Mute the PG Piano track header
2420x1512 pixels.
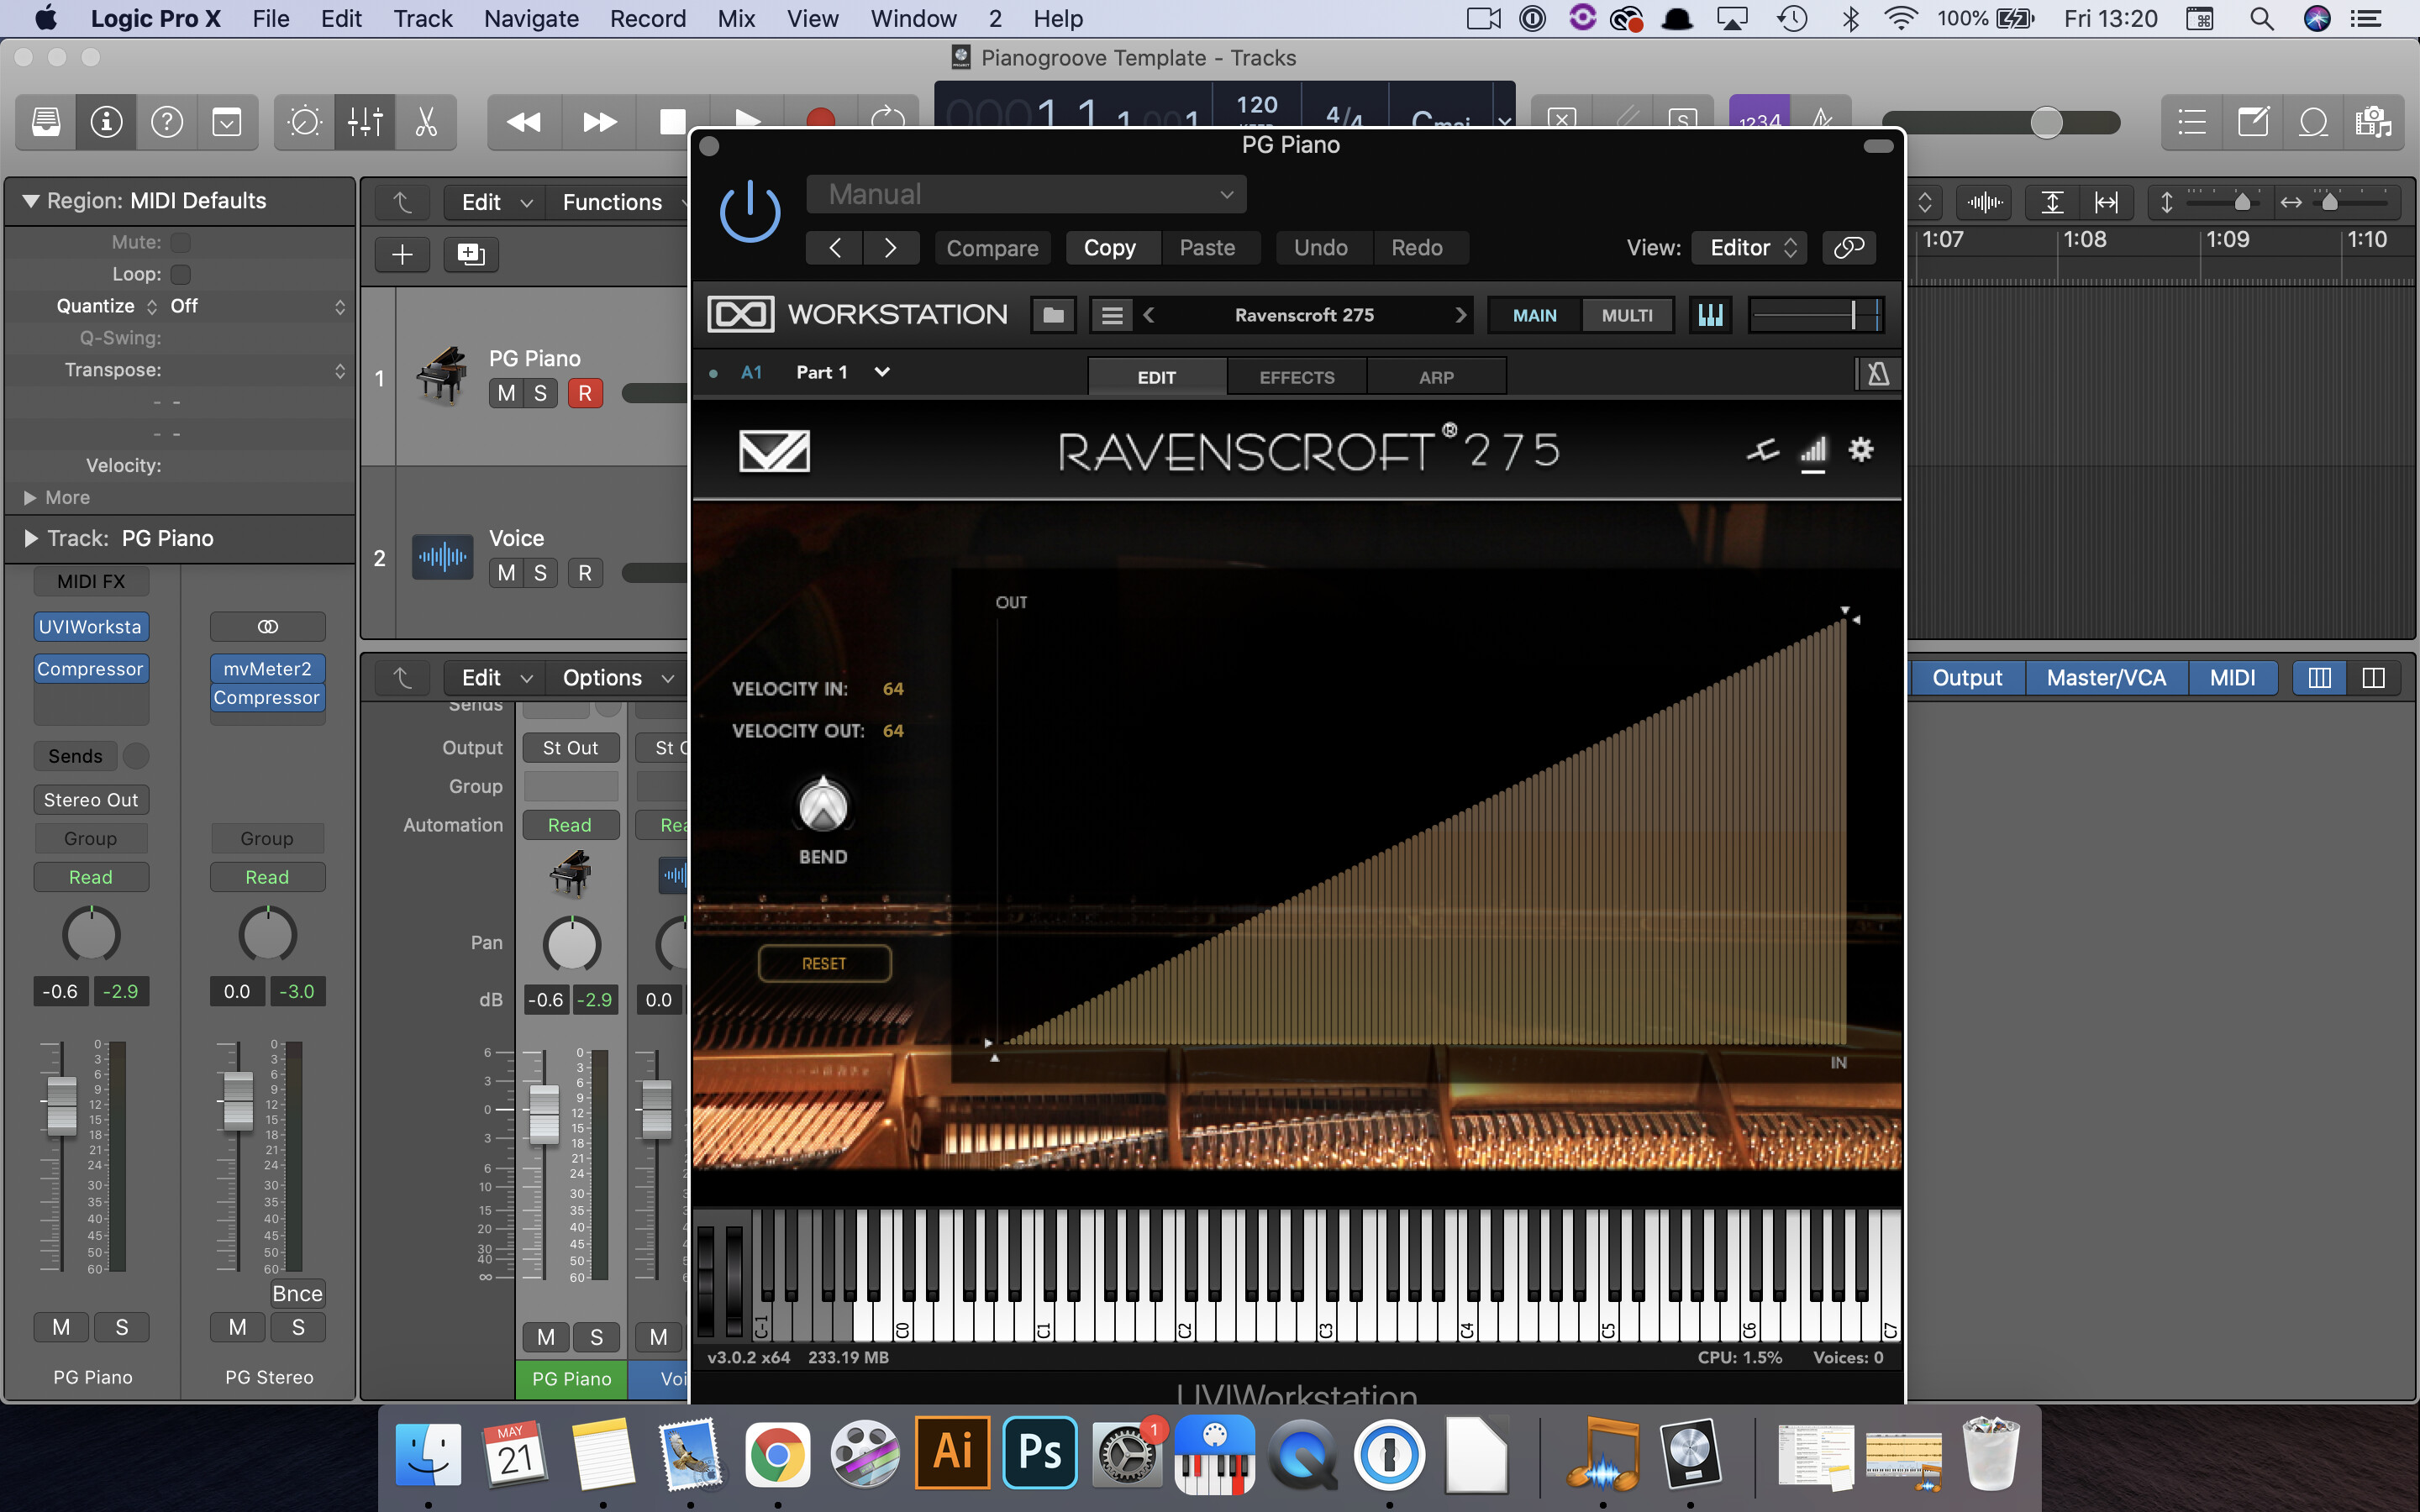pos(506,393)
